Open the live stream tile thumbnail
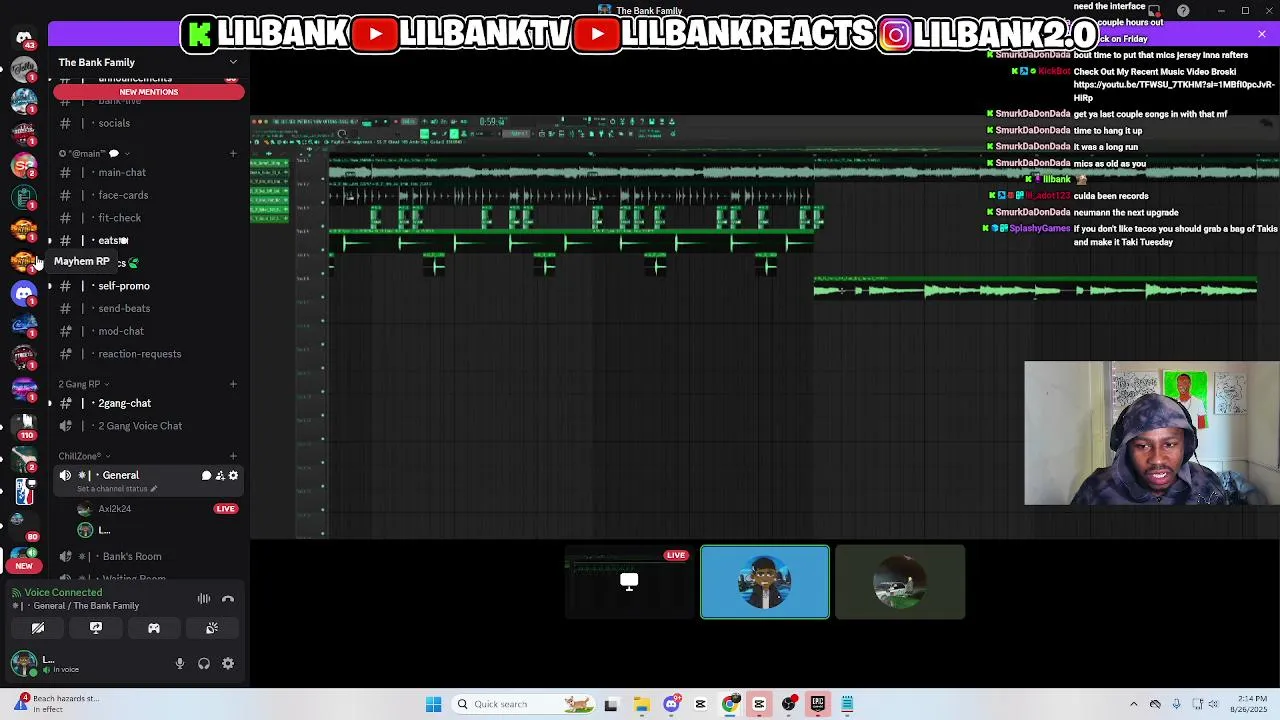The image size is (1280, 720). (629, 582)
